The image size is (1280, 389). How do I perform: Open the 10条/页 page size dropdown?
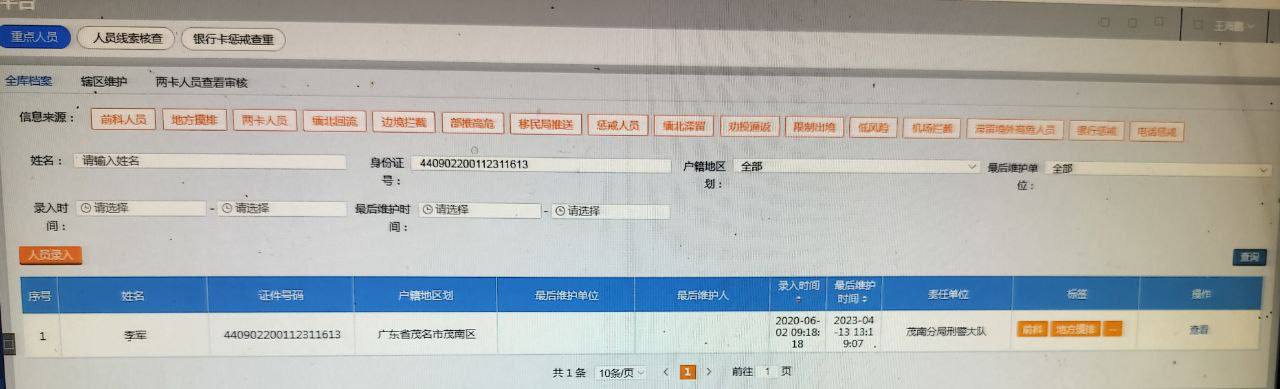click(x=620, y=372)
